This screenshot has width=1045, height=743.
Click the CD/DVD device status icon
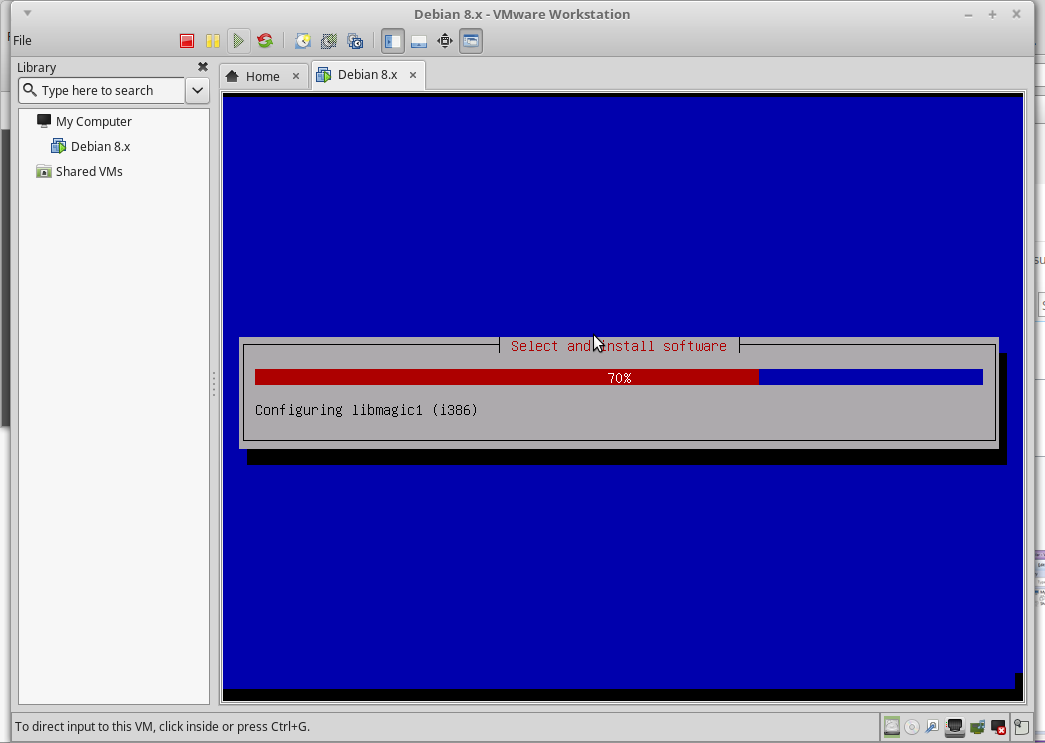pyautogui.click(x=910, y=726)
